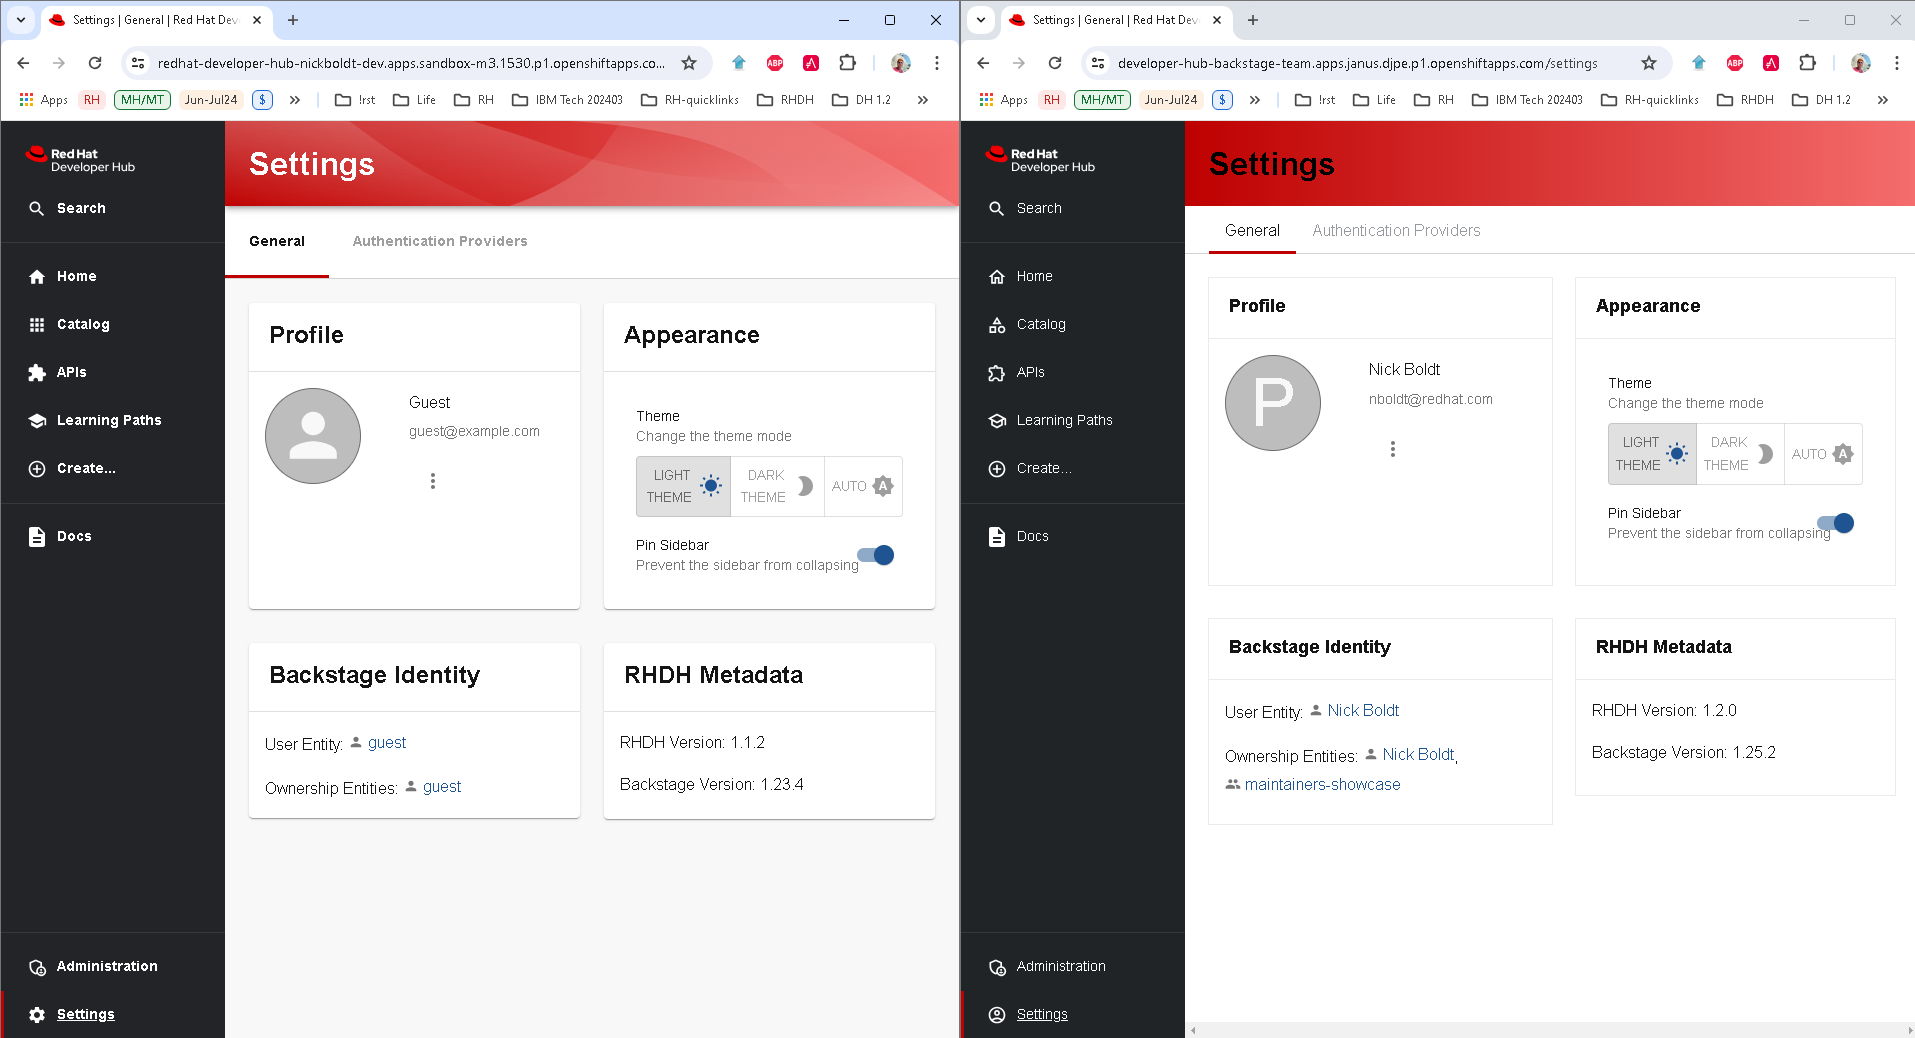Screen dimensions: 1915x1038
Task: Select Light Theme in the left window
Action: coord(683,486)
